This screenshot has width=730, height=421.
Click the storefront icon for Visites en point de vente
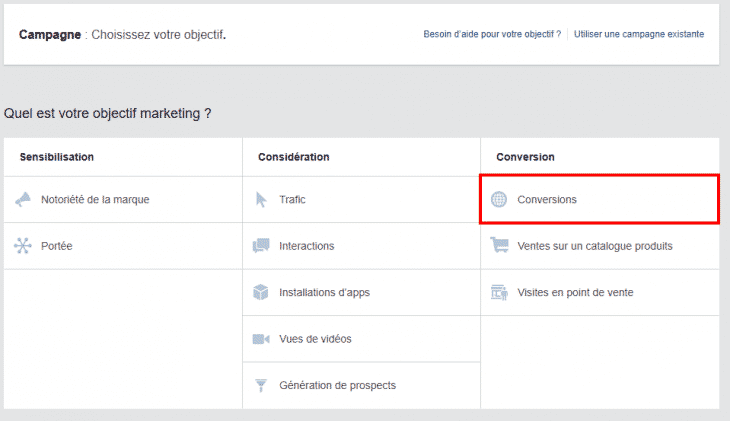[x=499, y=292]
